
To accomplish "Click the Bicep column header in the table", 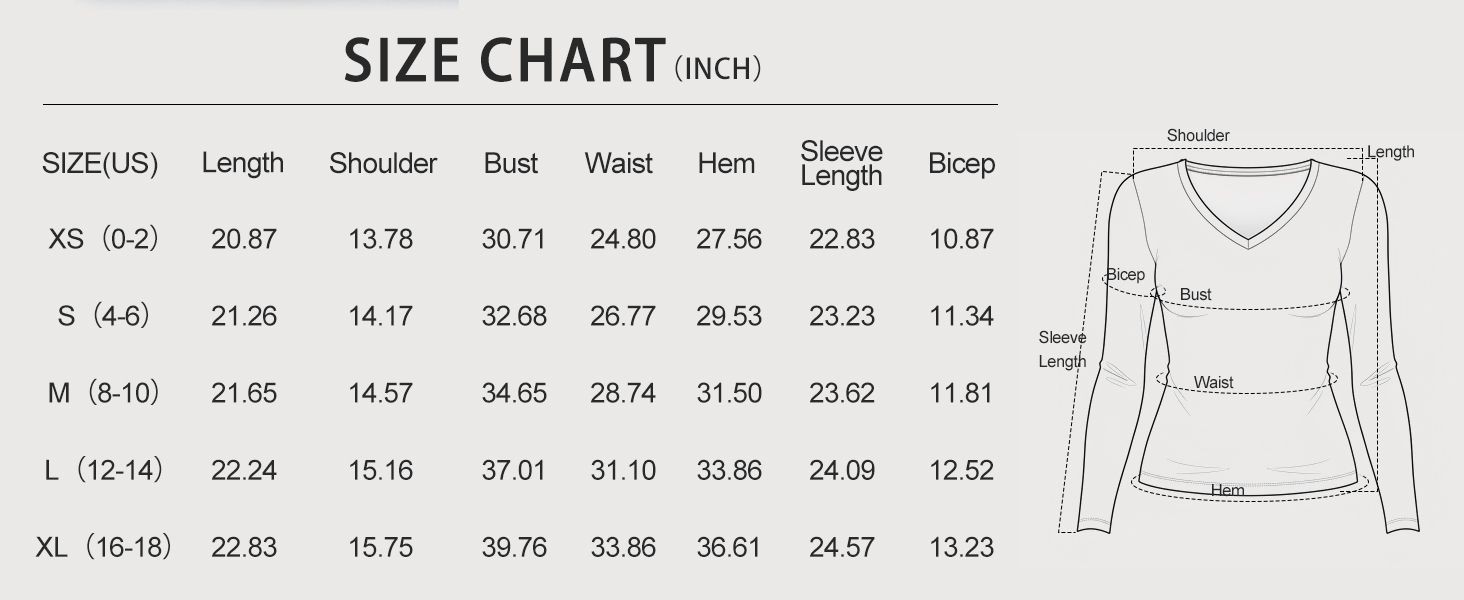I will coord(961,164).
